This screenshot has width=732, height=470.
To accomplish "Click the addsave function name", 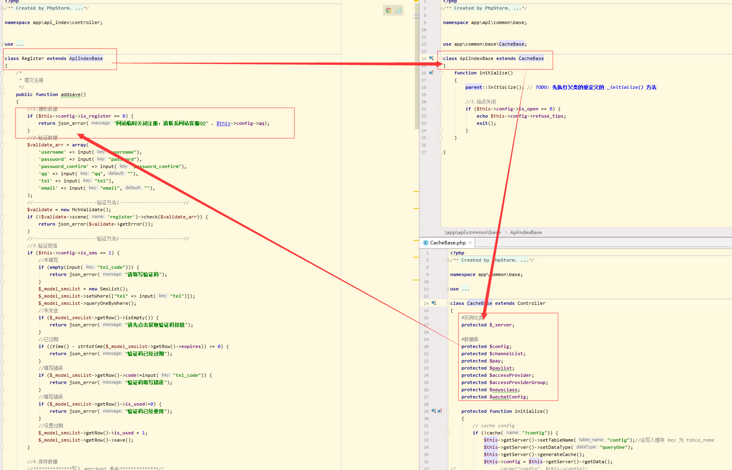I will click(72, 94).
